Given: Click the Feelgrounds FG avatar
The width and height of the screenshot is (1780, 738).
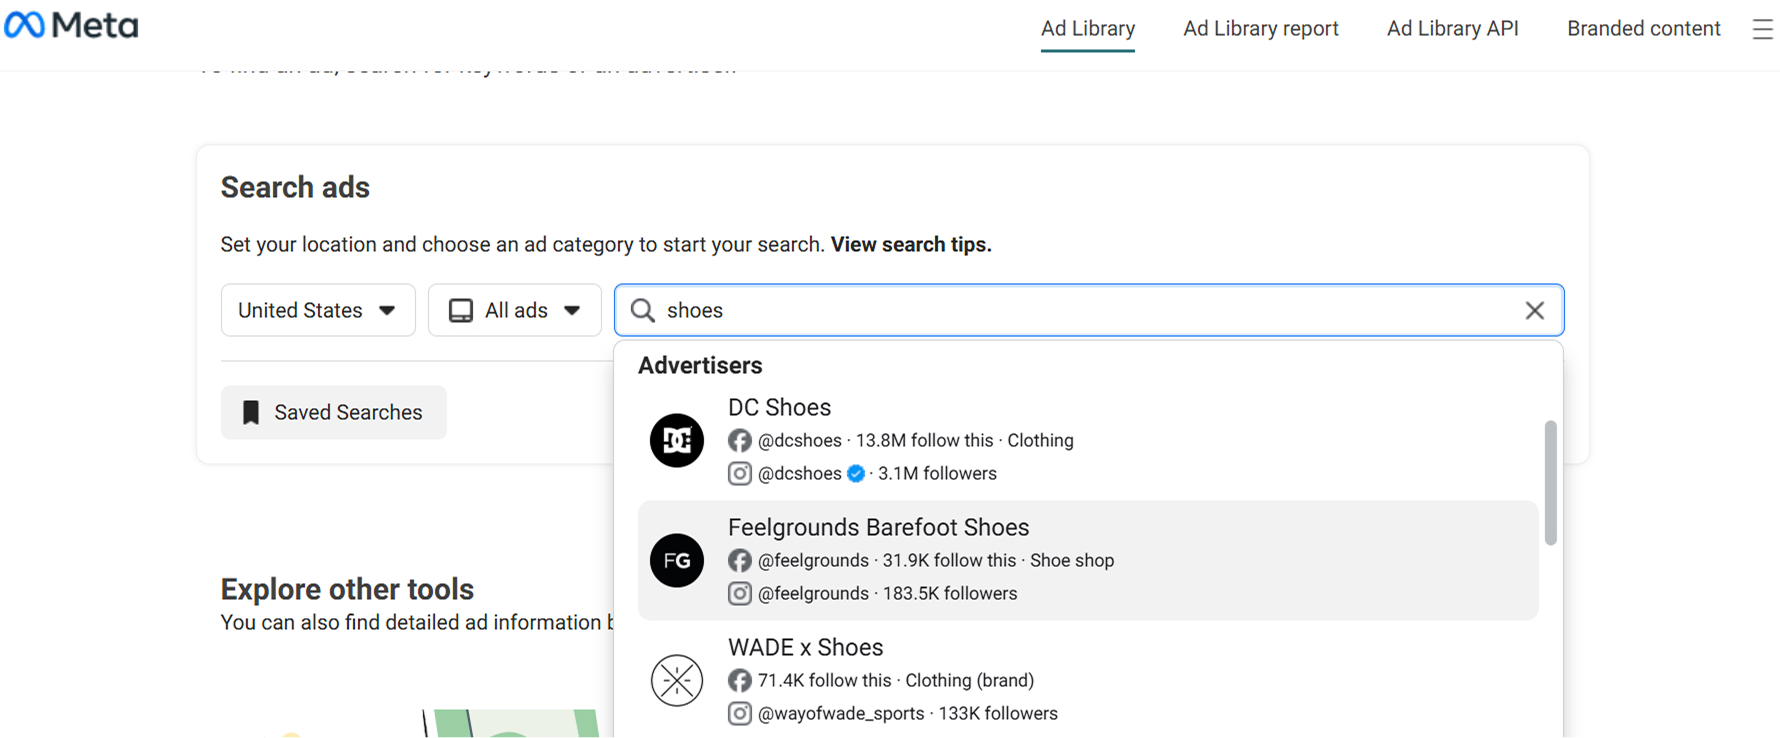Looking at the screenshot, I should [677, 560].
